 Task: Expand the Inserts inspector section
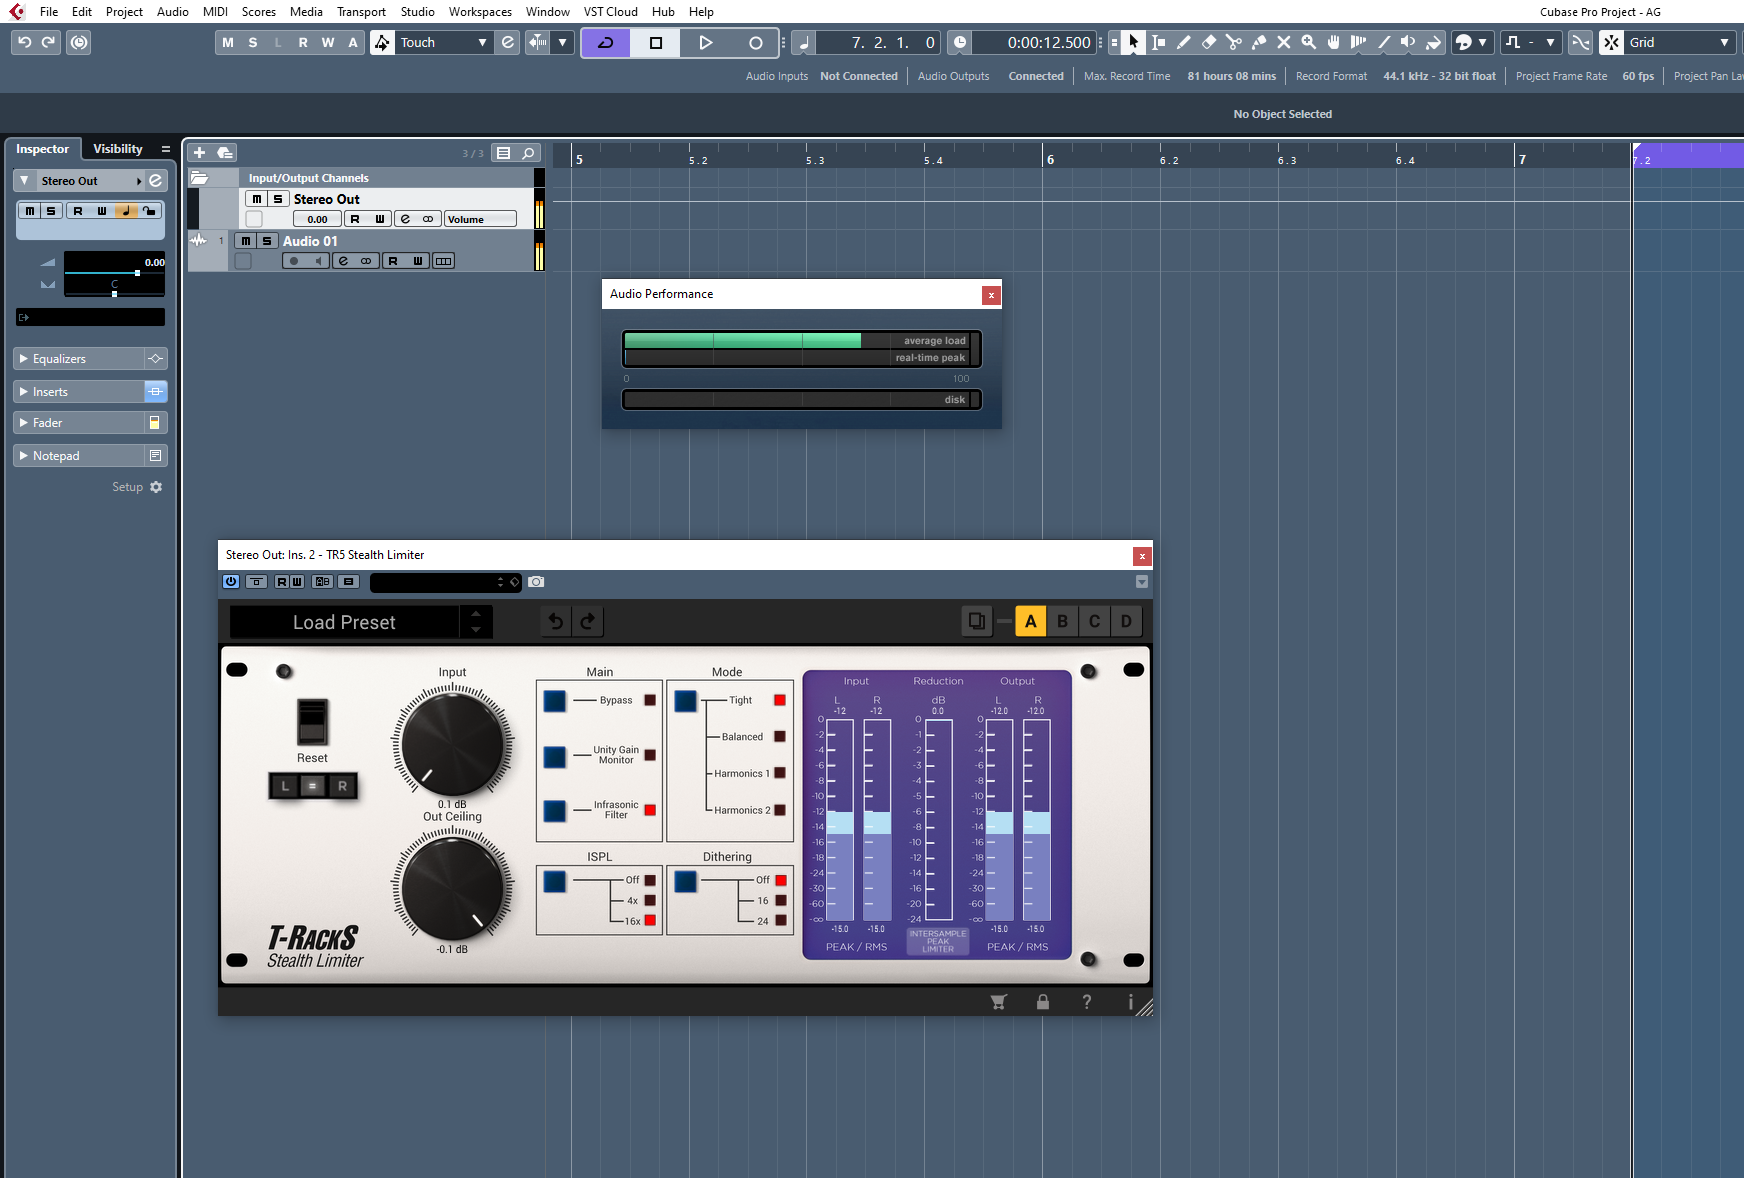tap(80, 392)
